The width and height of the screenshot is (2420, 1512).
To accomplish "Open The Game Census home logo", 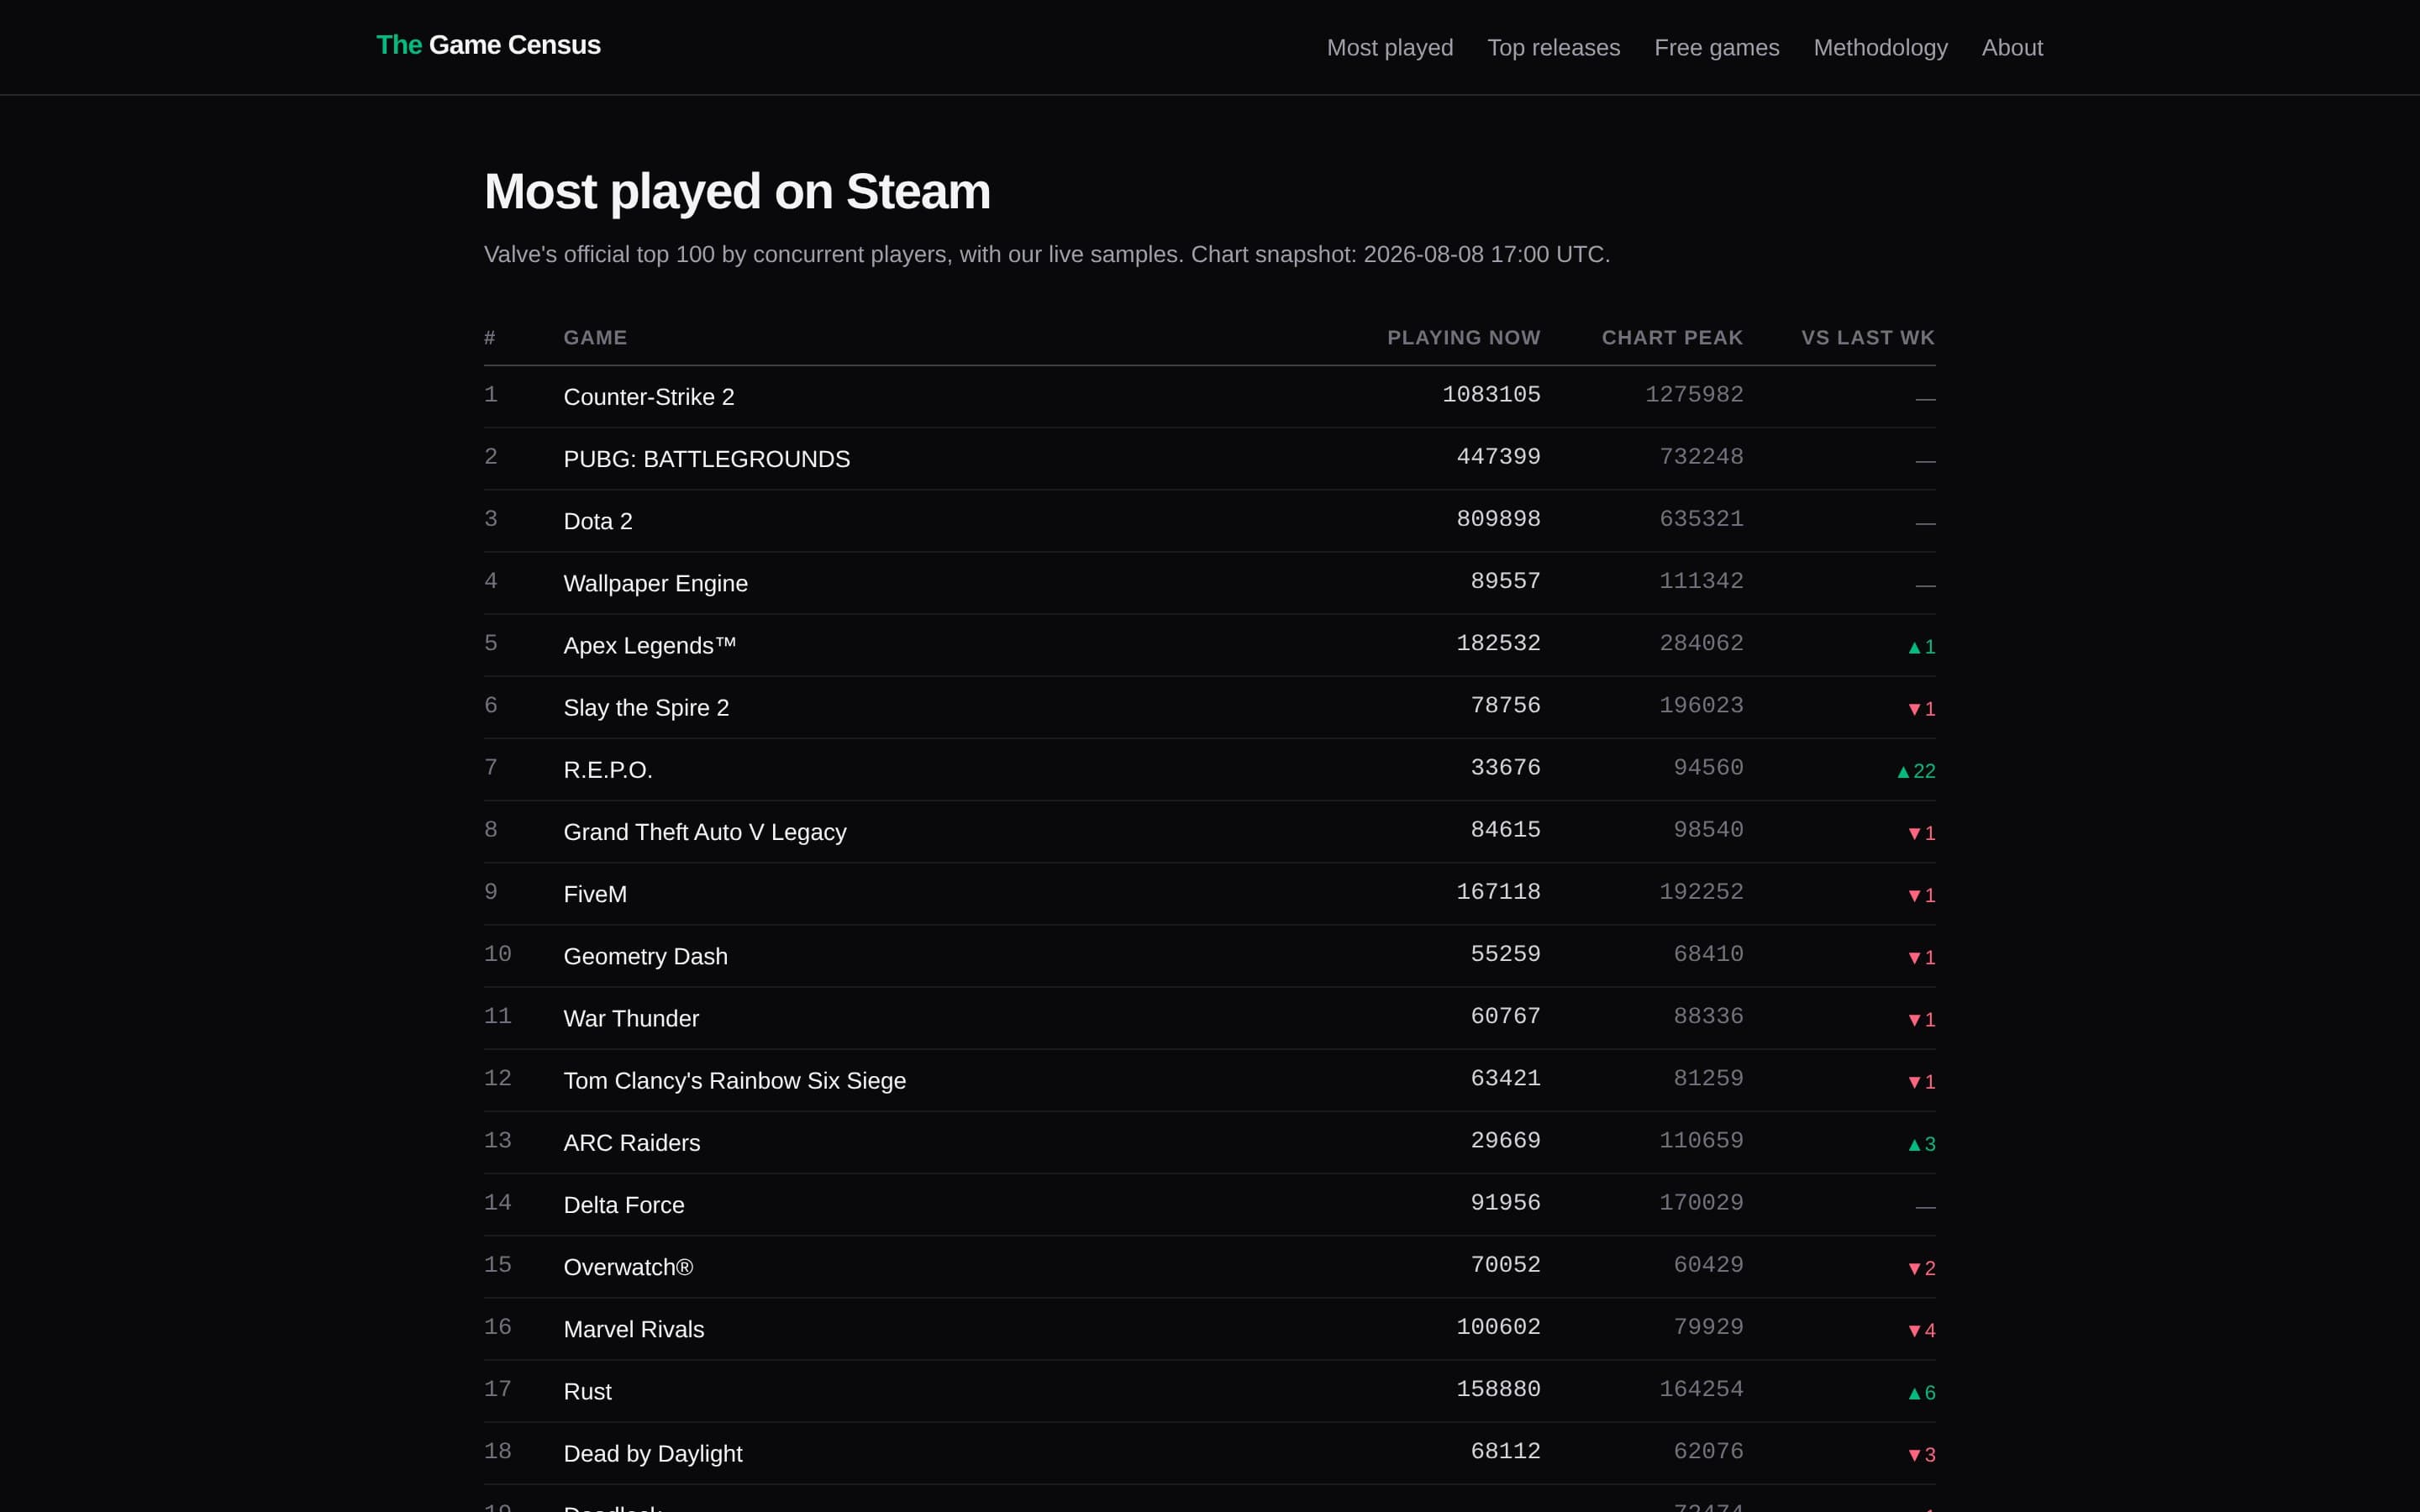I will (488, 45).
